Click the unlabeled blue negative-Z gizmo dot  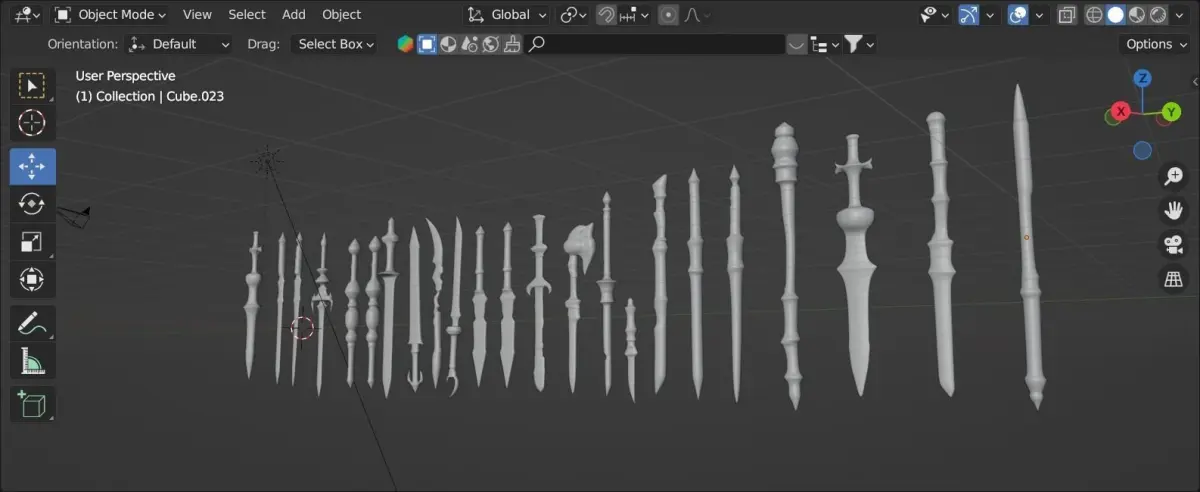tap(1142, 151)
